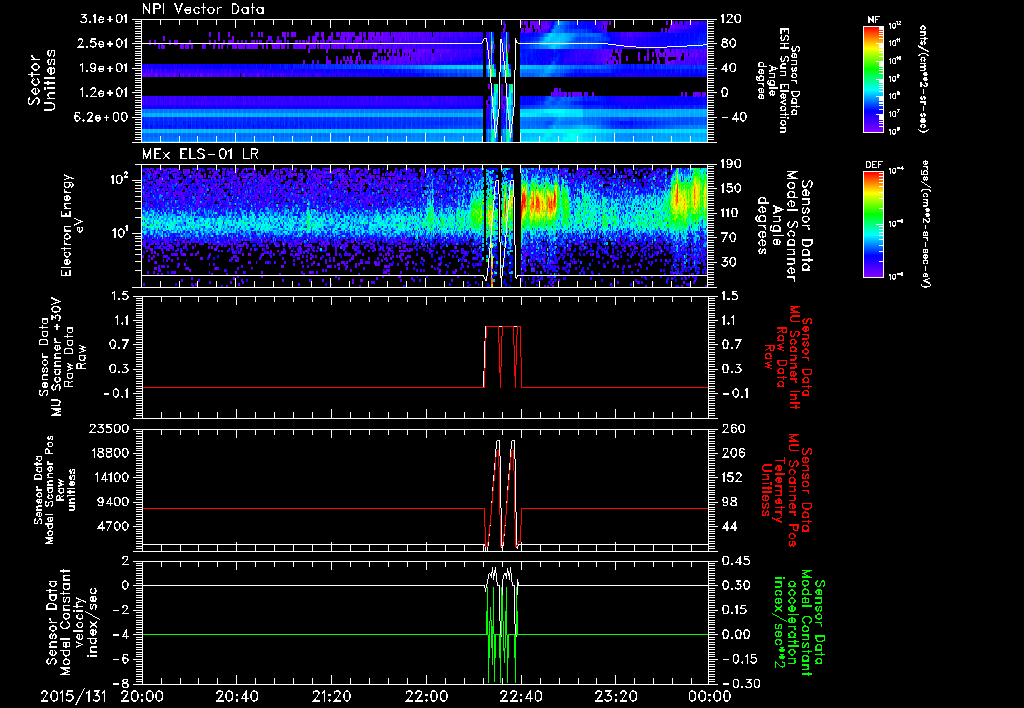
Task: Select the 'DEF' colorbar label
Action: [x=874, y=165]
